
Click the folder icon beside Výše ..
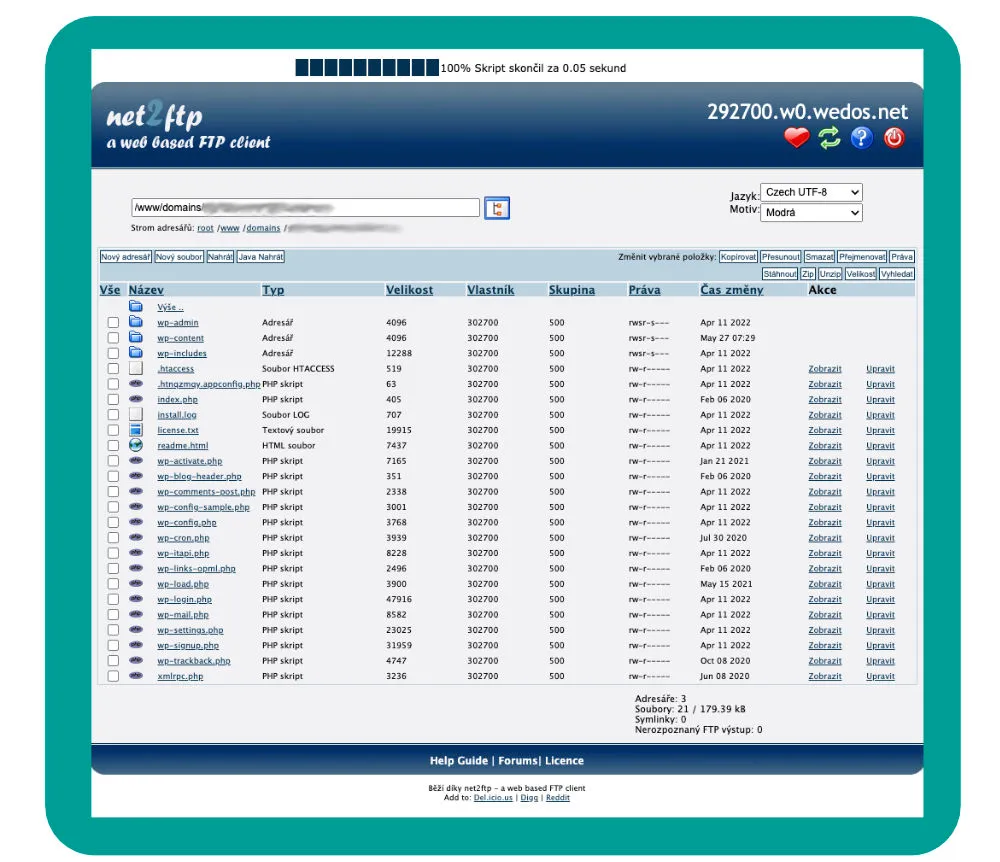click(136, 306)
